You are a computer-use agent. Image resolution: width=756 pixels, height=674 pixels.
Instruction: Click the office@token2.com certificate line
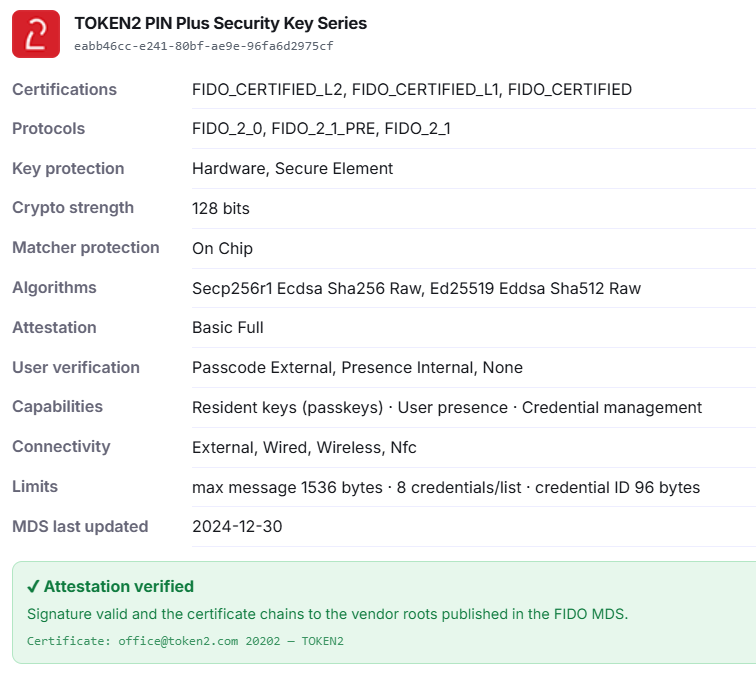[x=185, y=641]
